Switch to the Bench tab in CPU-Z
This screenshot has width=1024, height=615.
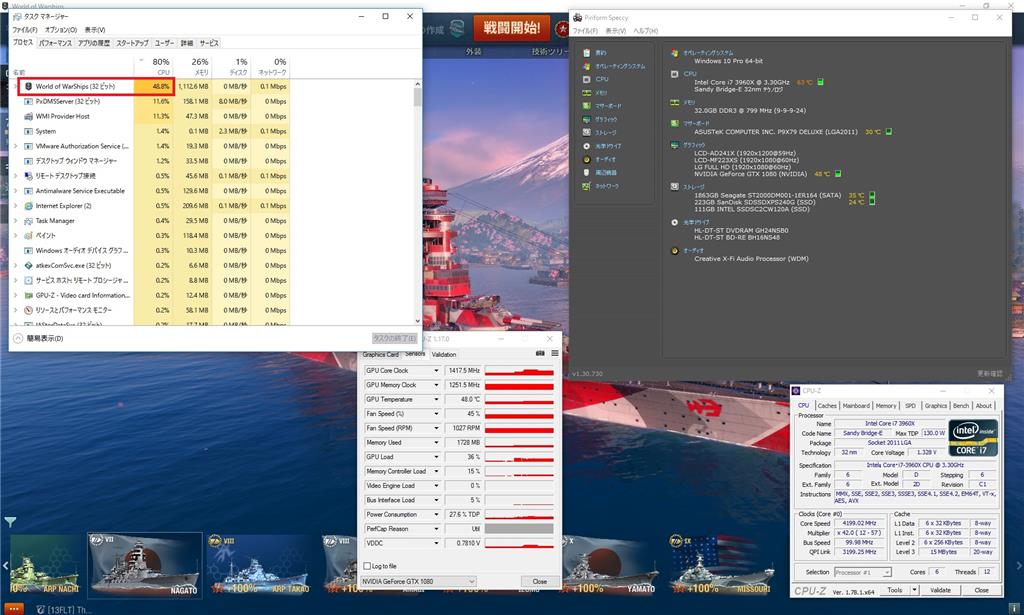[x=961, y=405]
